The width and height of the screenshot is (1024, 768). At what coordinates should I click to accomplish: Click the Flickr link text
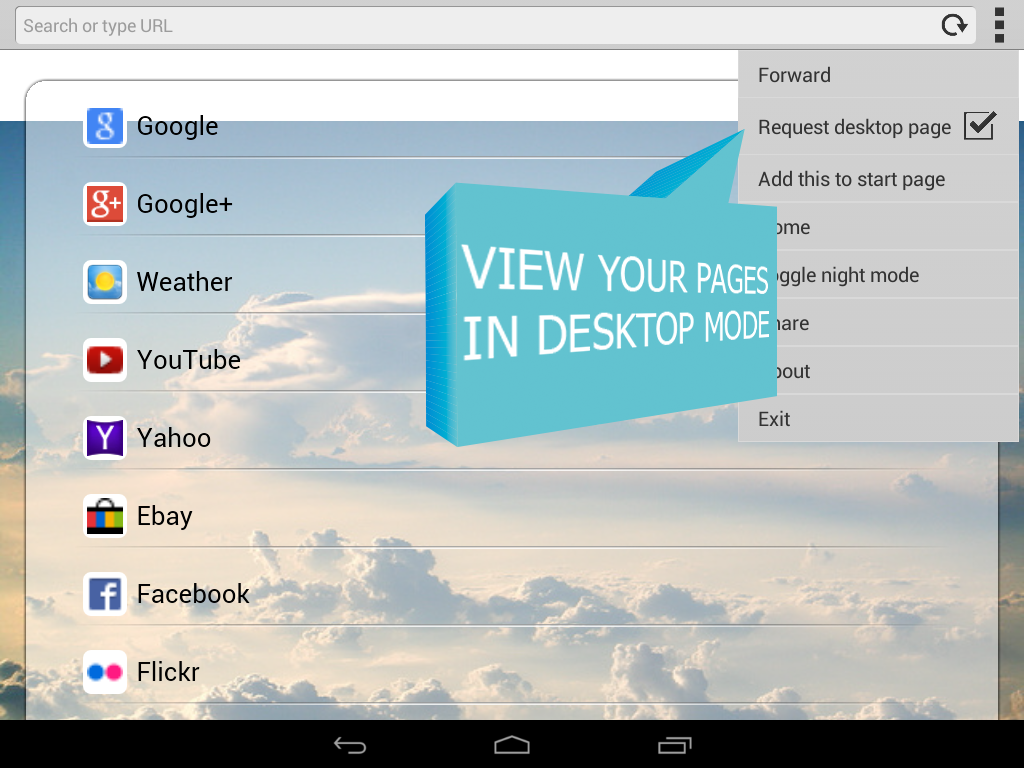click(168, 672)
